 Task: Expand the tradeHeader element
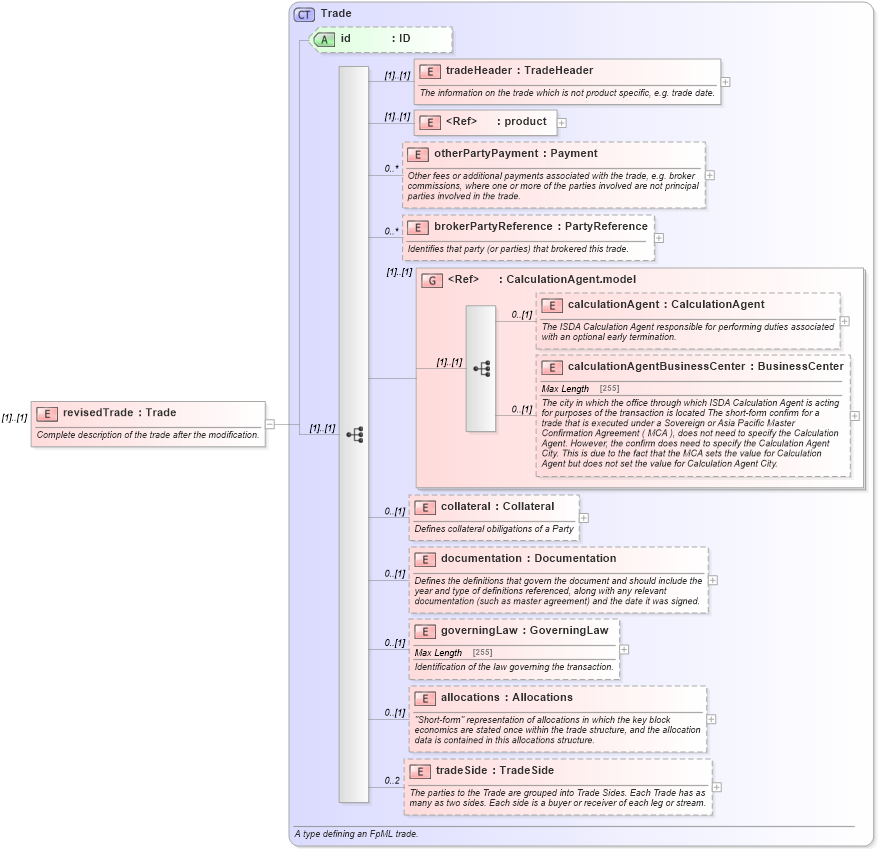725,82
